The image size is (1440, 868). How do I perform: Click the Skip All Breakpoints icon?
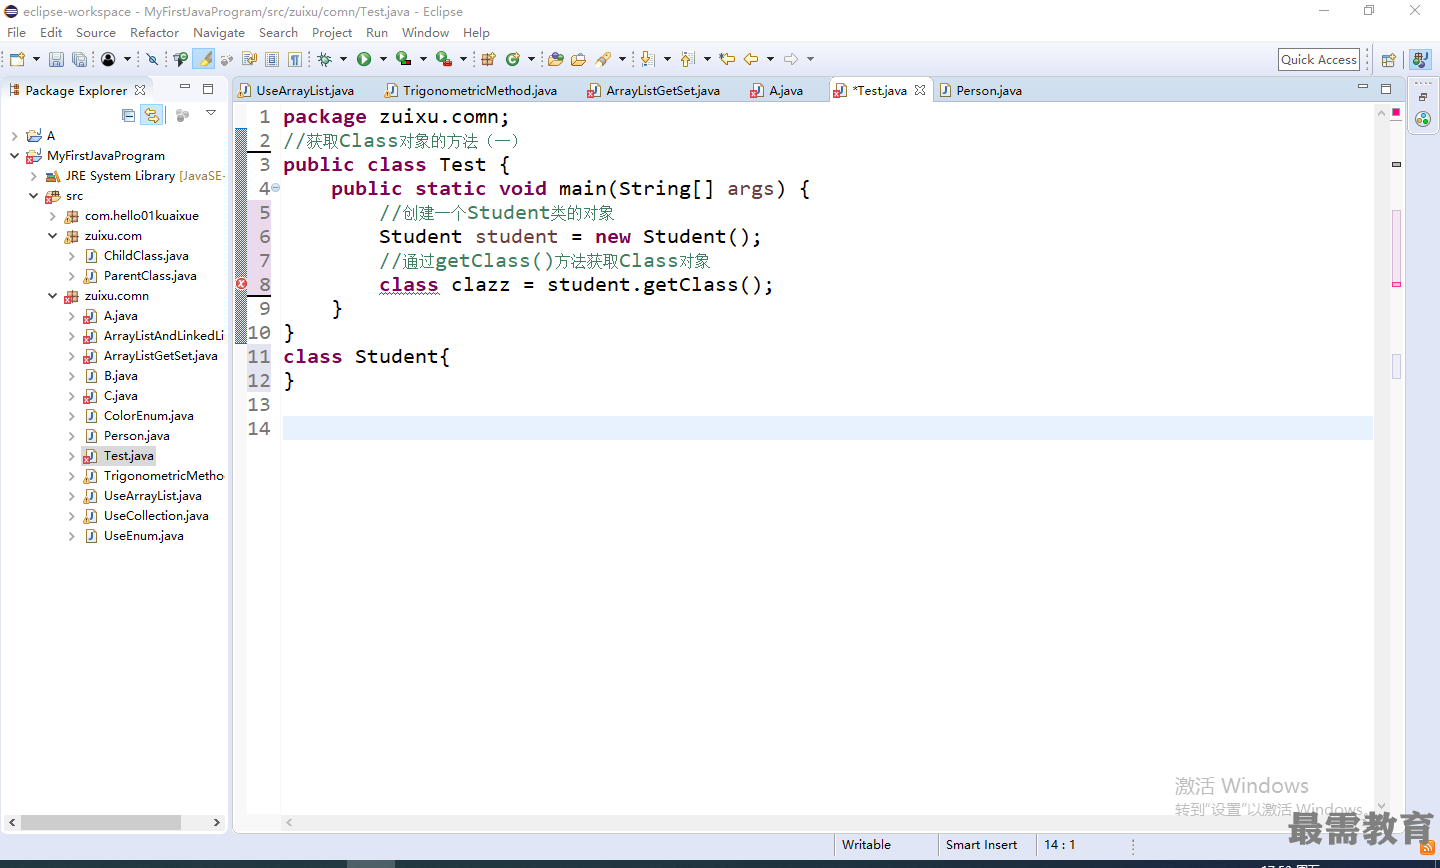(153, 59)
